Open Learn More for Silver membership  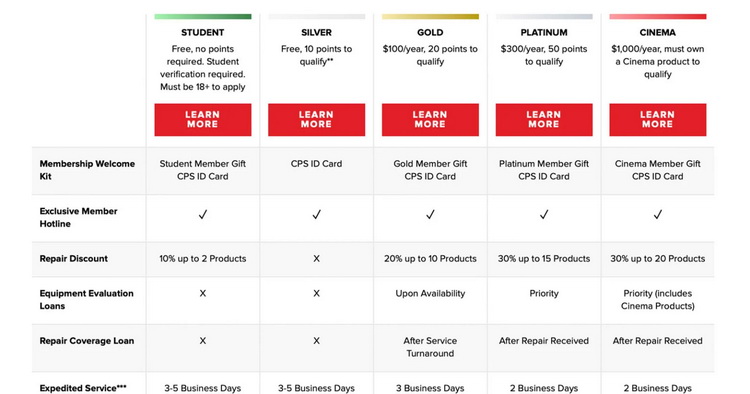(x=316, y=120)
